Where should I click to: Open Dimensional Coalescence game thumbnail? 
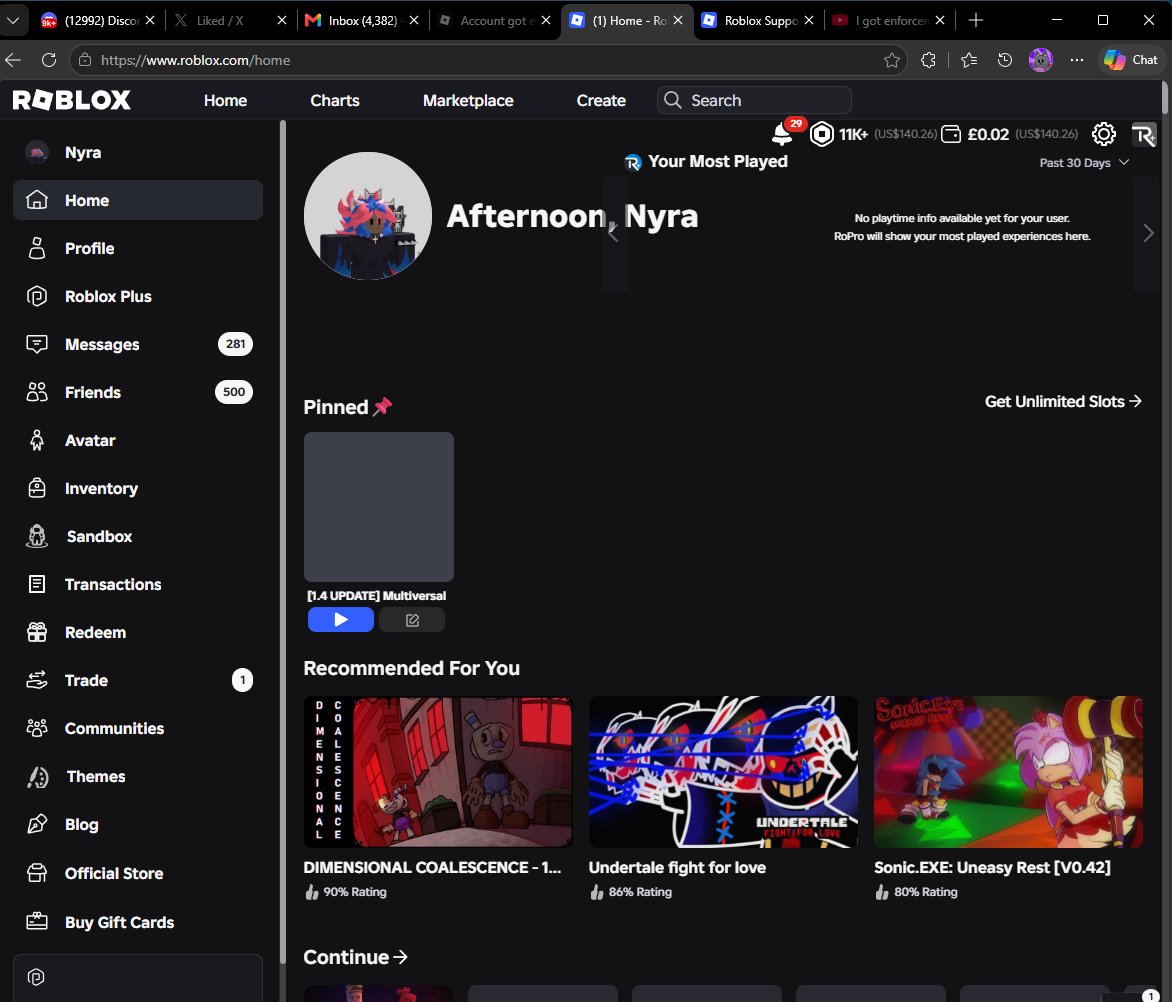click(x=438, y=772)
